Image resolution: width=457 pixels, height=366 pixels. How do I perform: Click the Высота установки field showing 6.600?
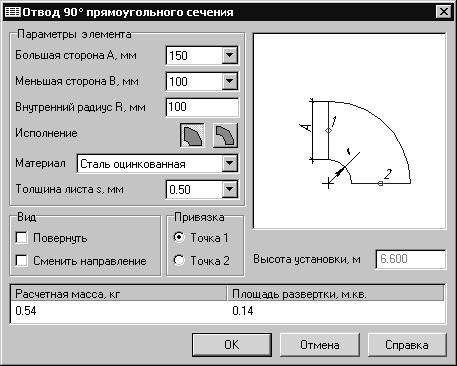pyautogui.click(x=411, y=259)
